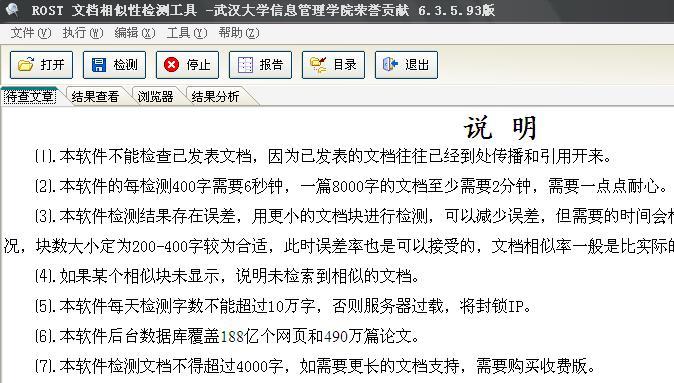Click the 停止 button label
The height and width of the screenshot is (383, 674).
tap(198, 65)
